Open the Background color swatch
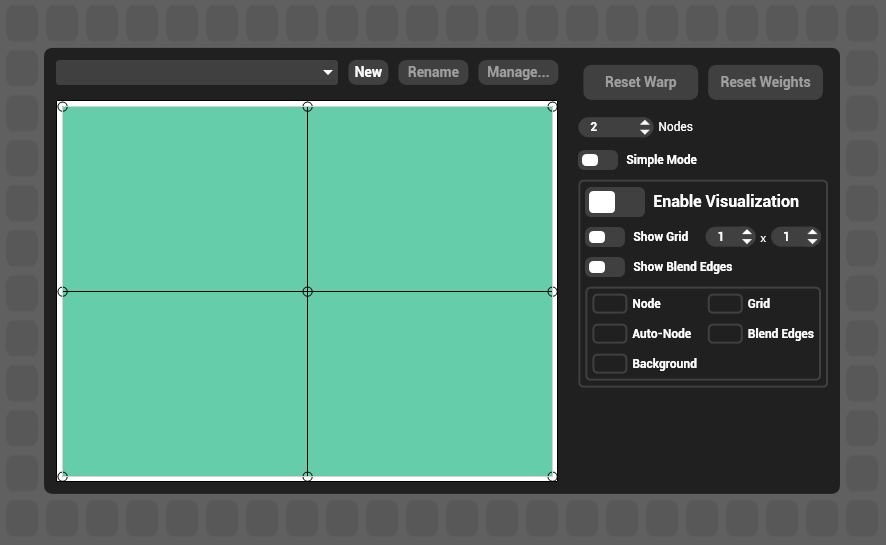Viewport: 886px width, 545px height. [x=609, y=363]
